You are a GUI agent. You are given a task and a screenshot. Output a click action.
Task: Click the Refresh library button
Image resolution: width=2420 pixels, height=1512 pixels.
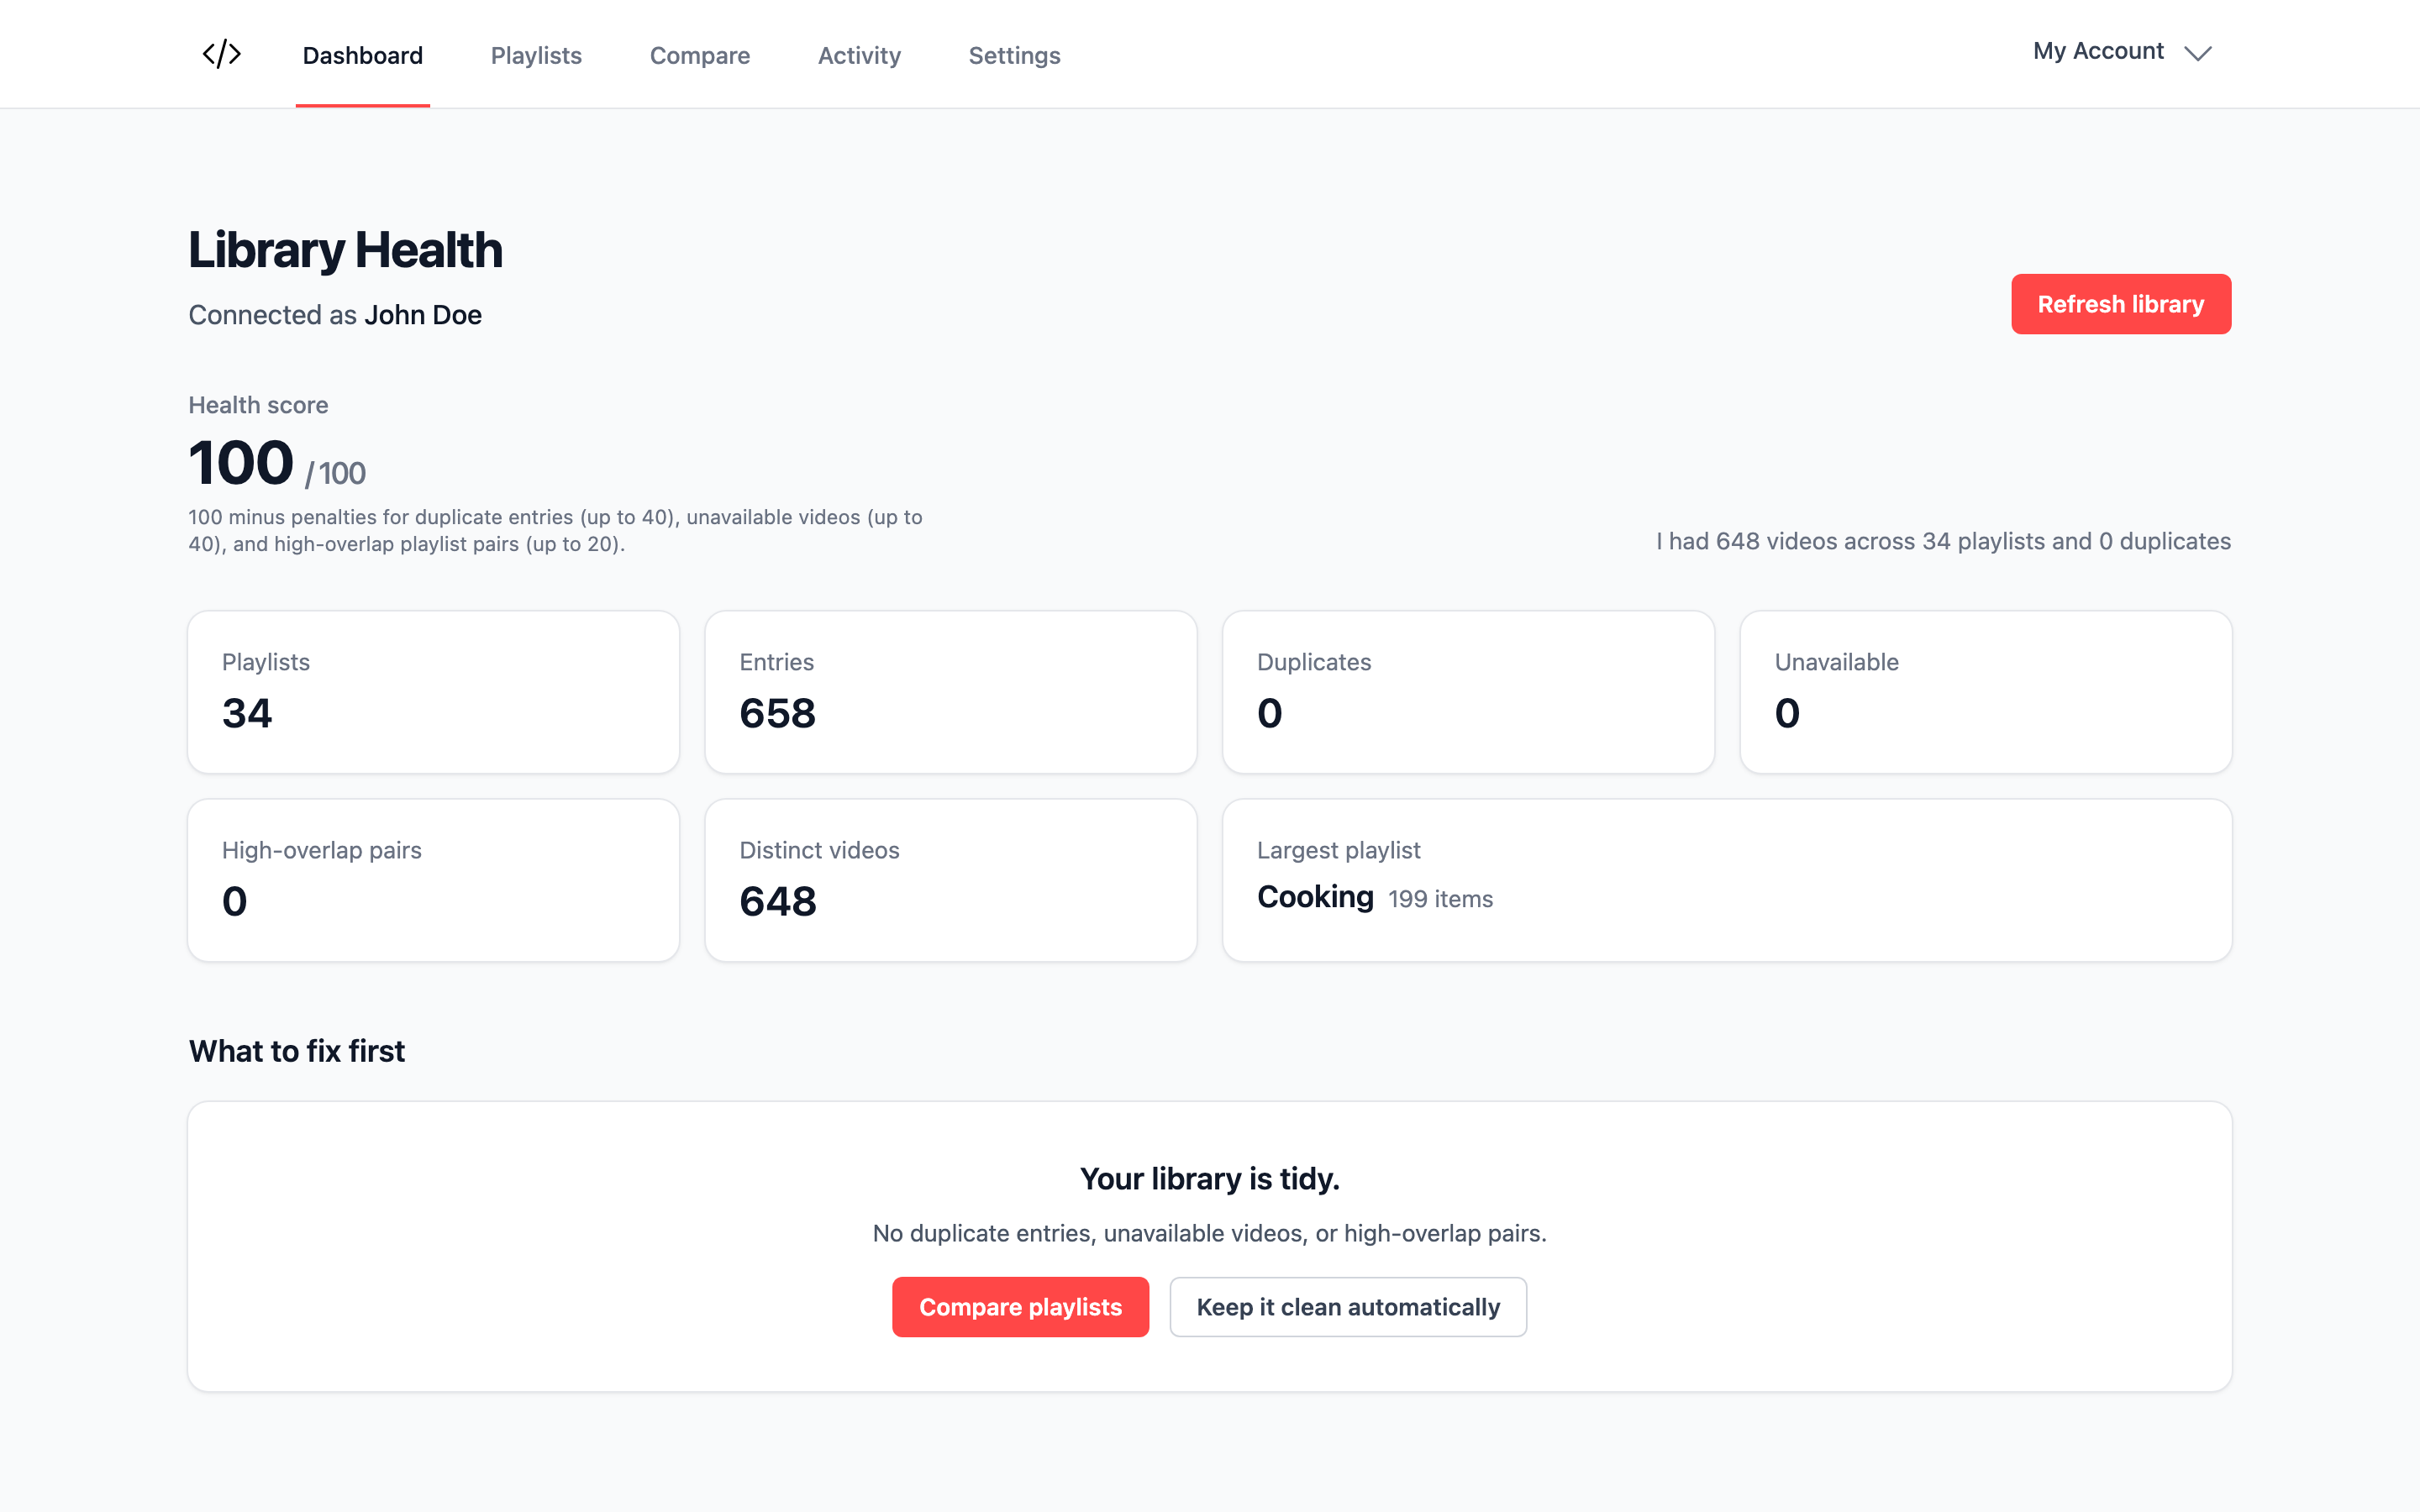tap(2120, 304)
